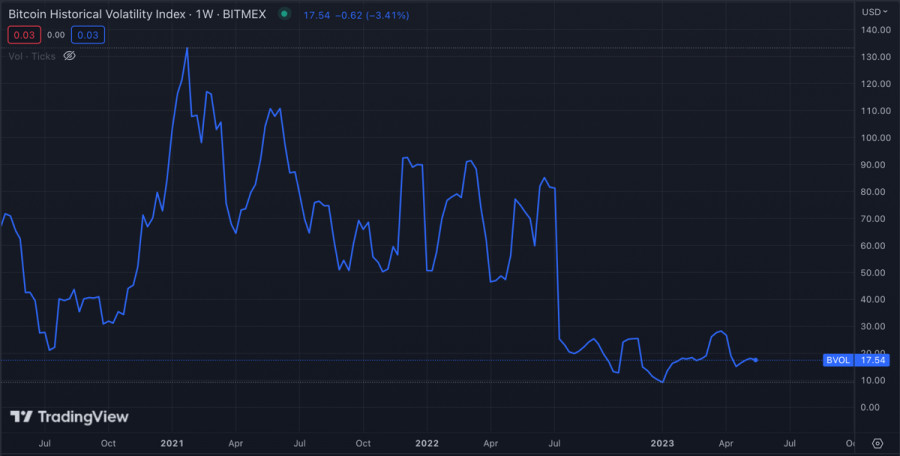This screenshot has height=456, width=900.
Task: Click the red 0.03 value box
Action: pyautogui.click(x=23, y=35)
